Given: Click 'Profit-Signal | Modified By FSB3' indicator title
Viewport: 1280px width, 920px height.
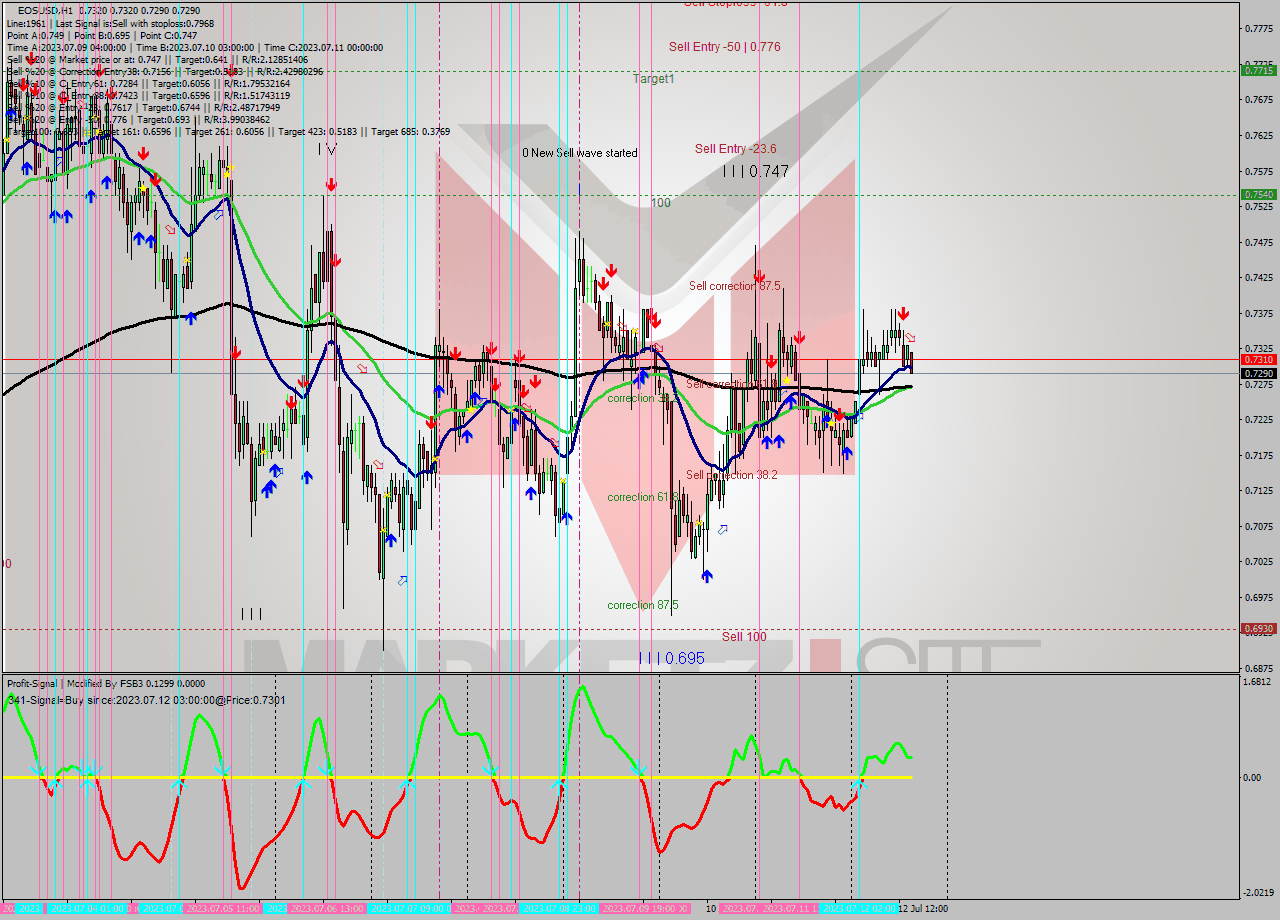Looking at the screenshot, I should pyautogui.click(x=106, y=684).
